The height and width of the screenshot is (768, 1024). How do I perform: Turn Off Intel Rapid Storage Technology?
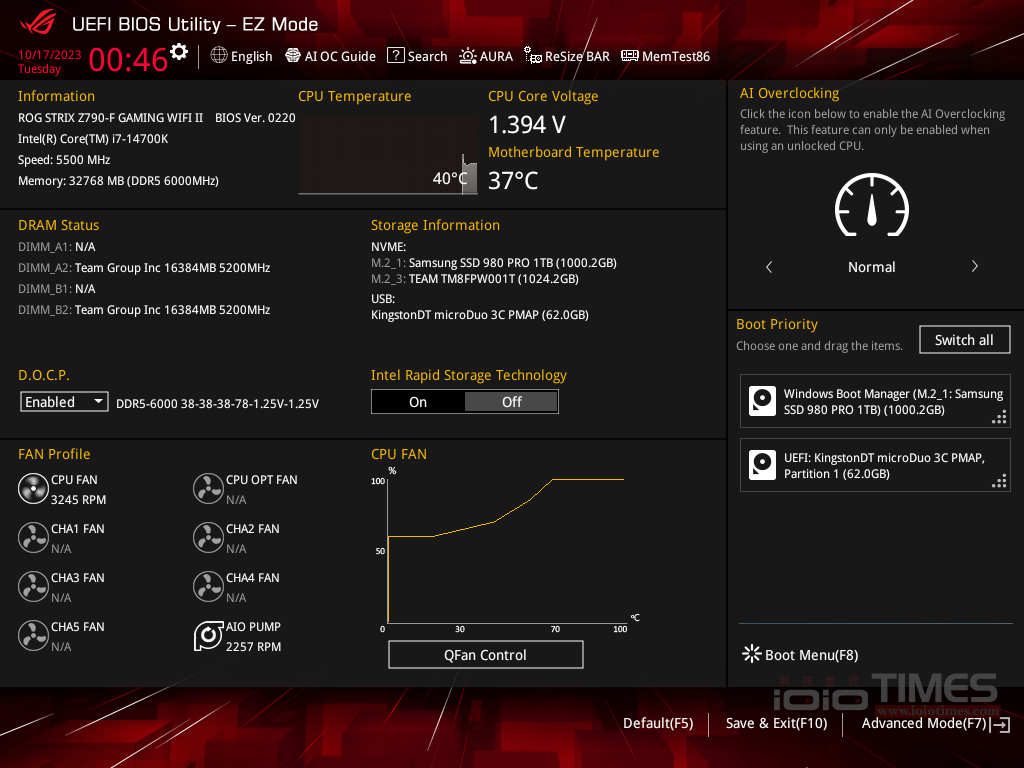[x=511, y=401]
